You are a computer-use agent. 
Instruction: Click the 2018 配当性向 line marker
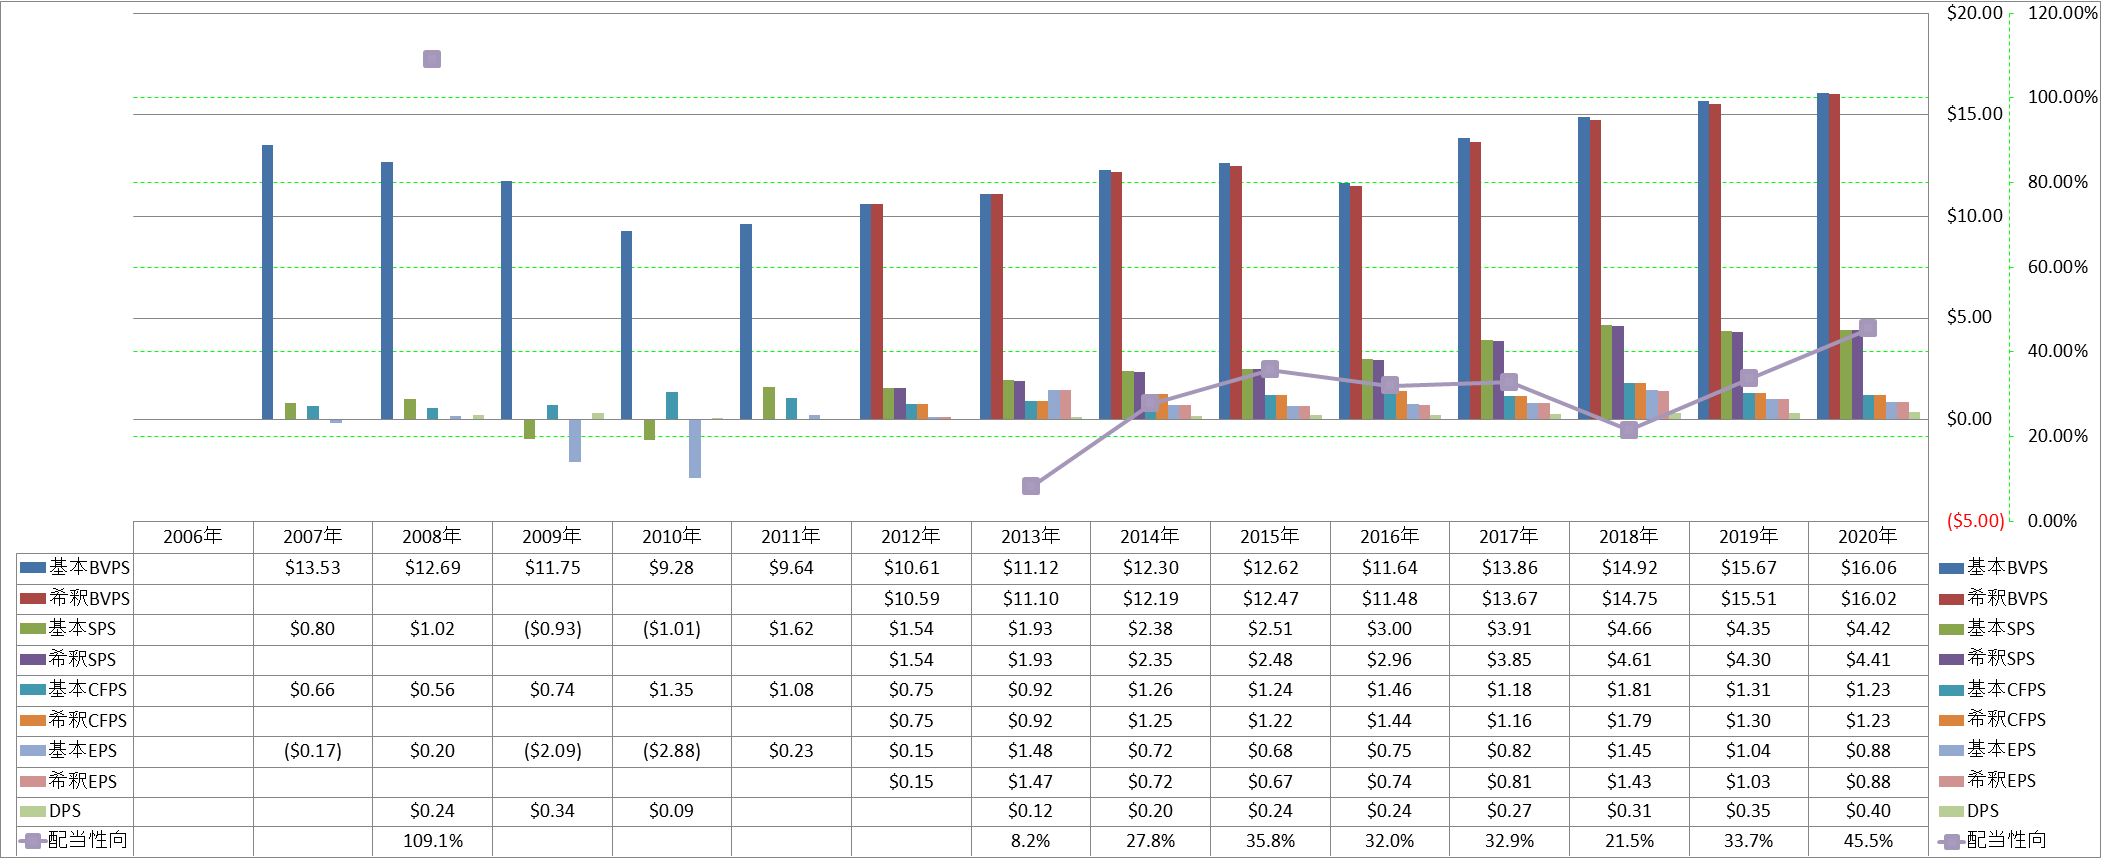(x=1629, y=430)
